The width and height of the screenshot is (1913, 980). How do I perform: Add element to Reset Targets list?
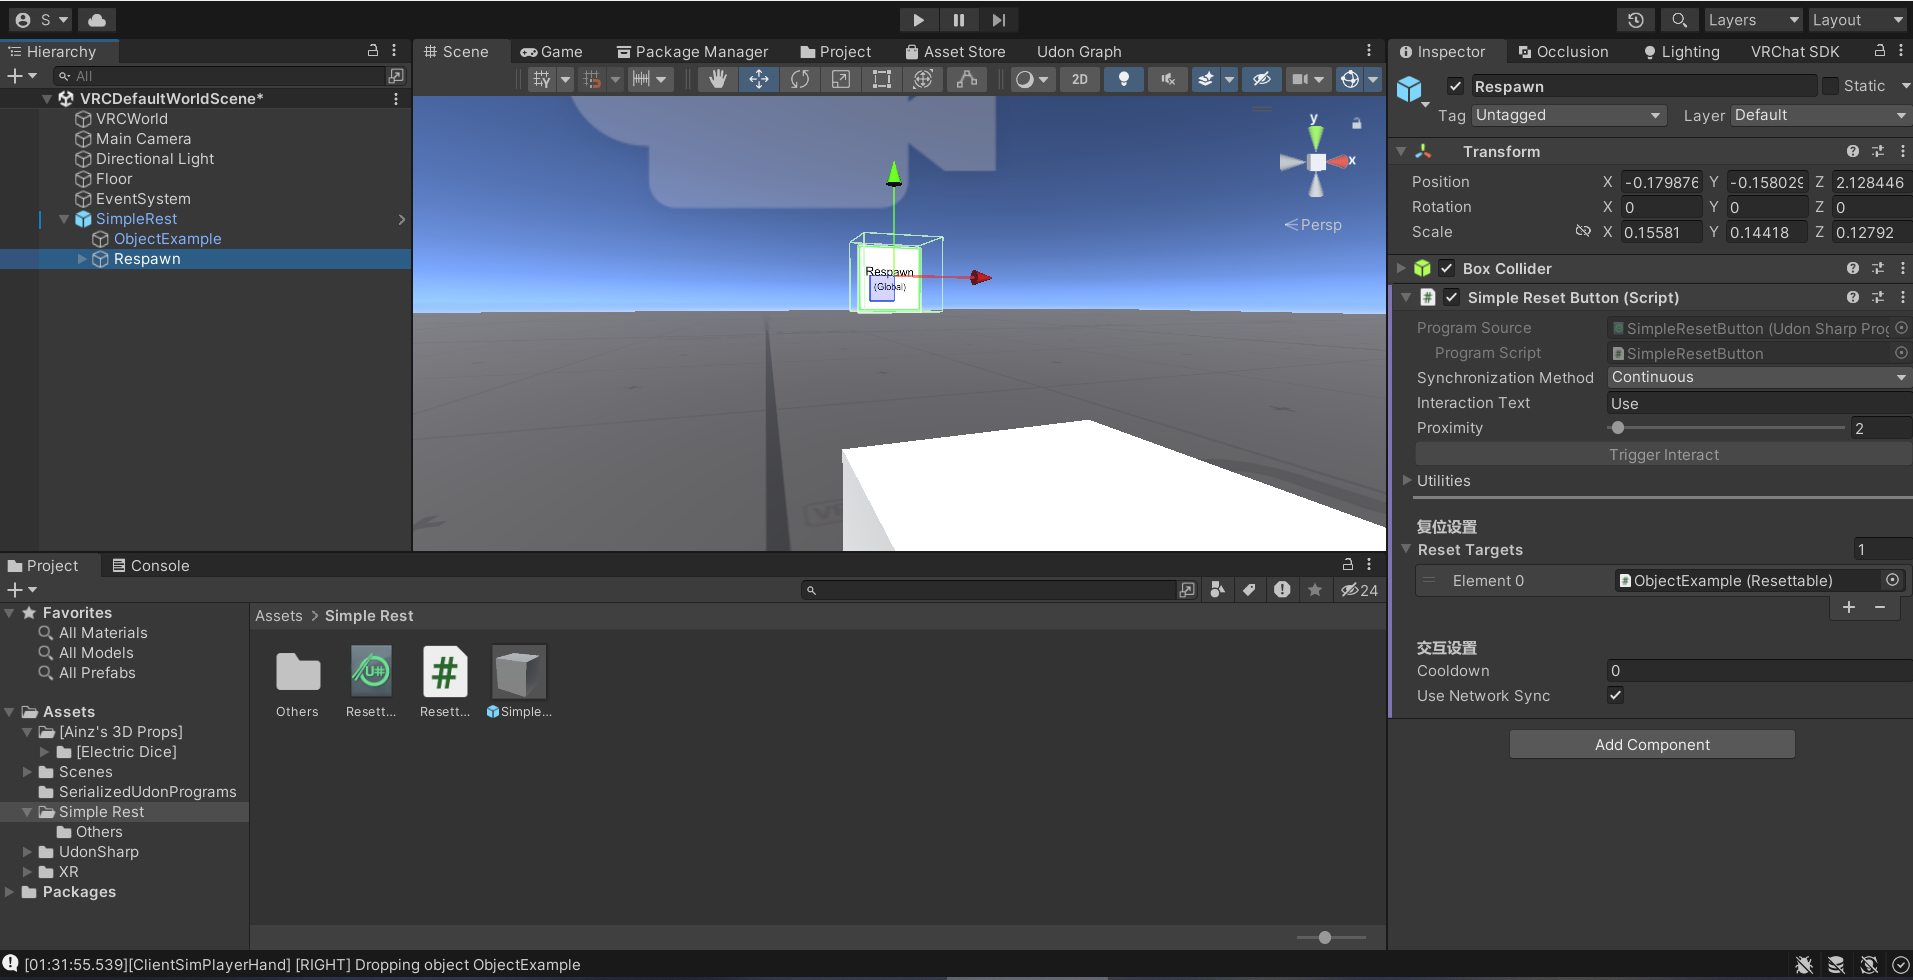click(x=1849, y=607)
